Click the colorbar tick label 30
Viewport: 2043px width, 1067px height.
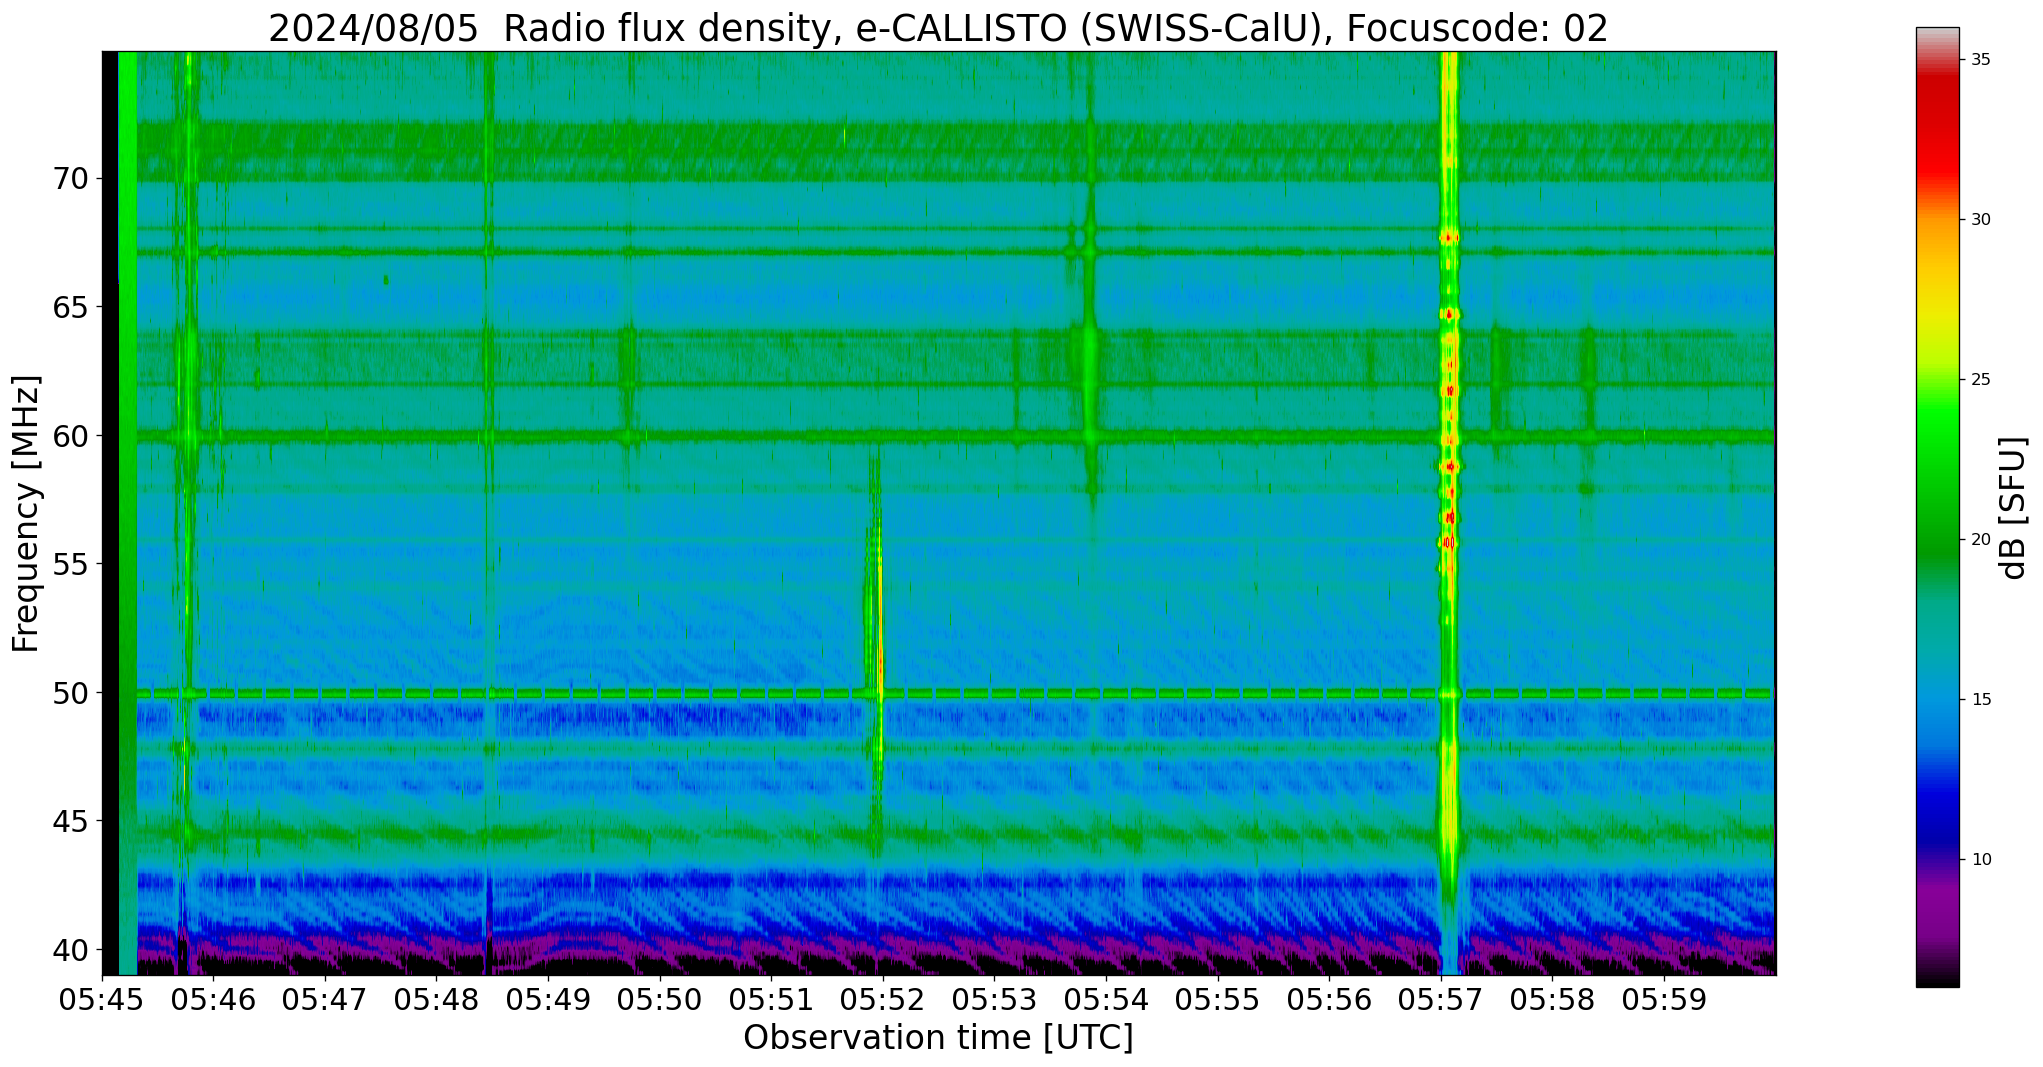[x=1981, y=219]
